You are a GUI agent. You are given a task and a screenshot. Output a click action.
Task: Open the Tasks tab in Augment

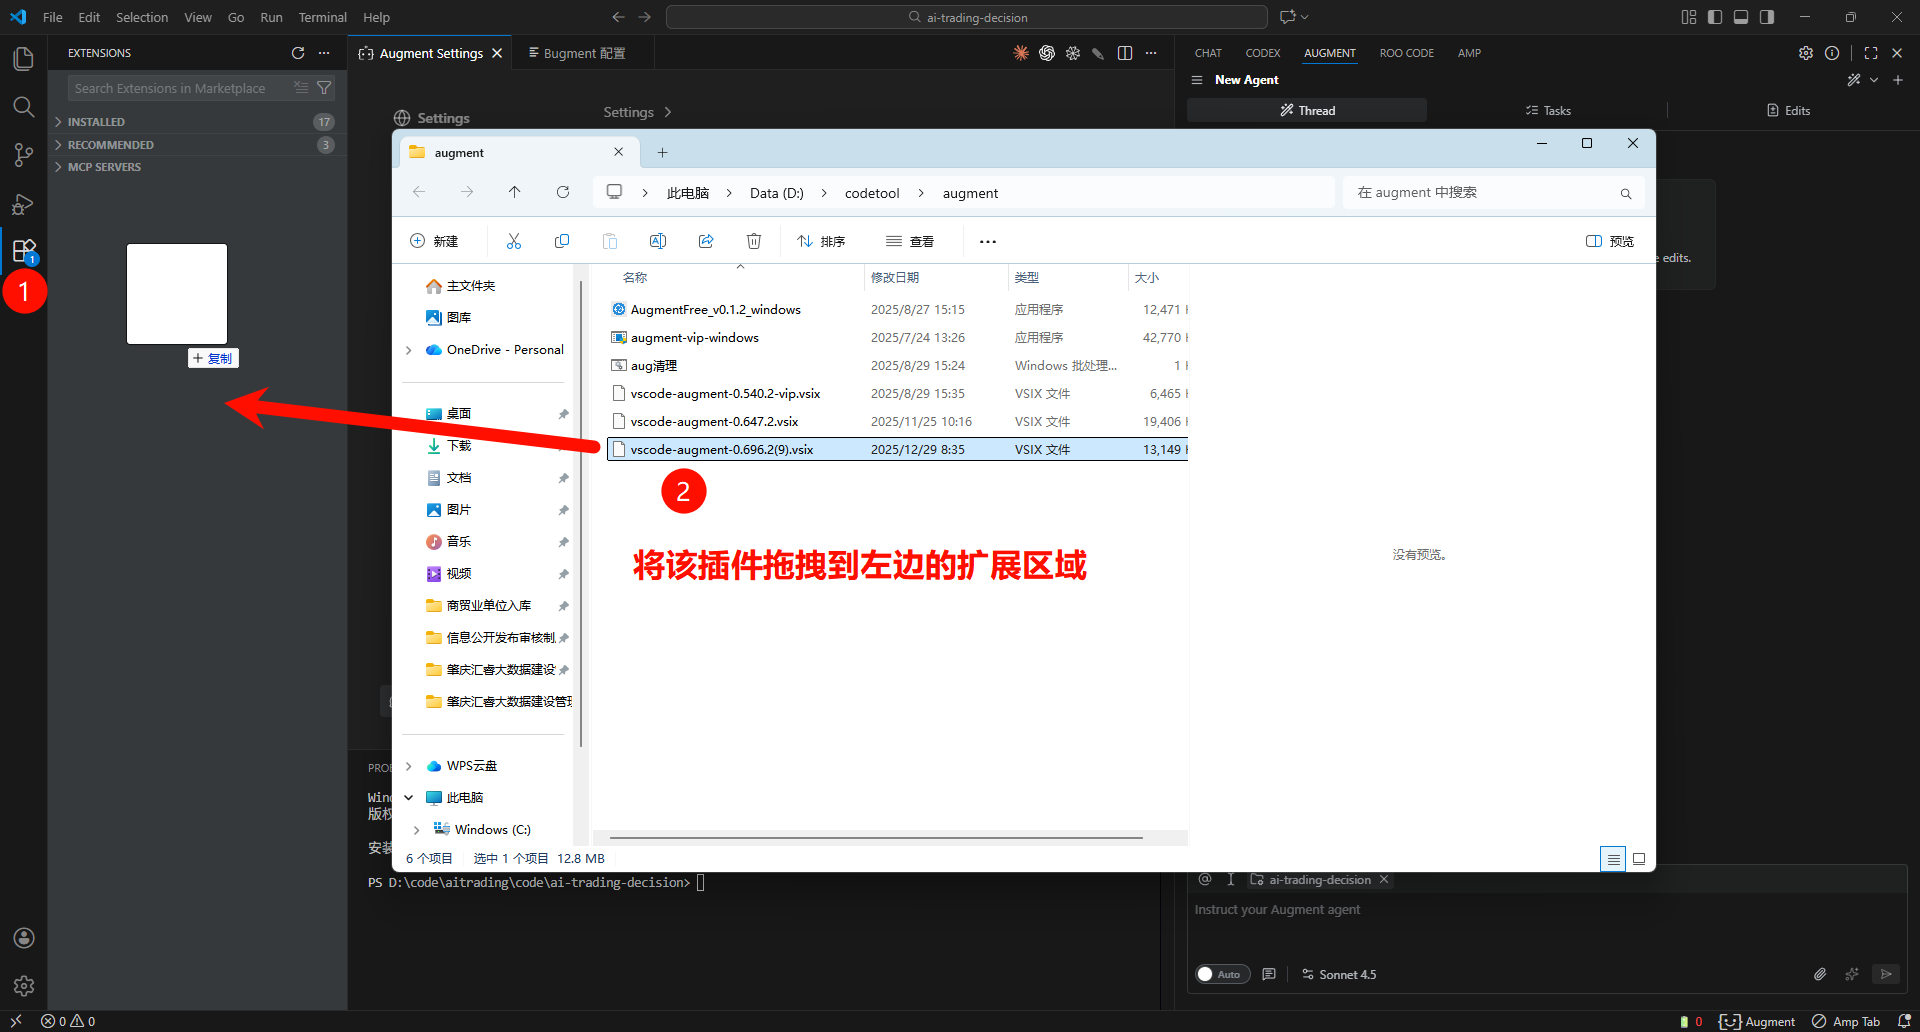1547,110
